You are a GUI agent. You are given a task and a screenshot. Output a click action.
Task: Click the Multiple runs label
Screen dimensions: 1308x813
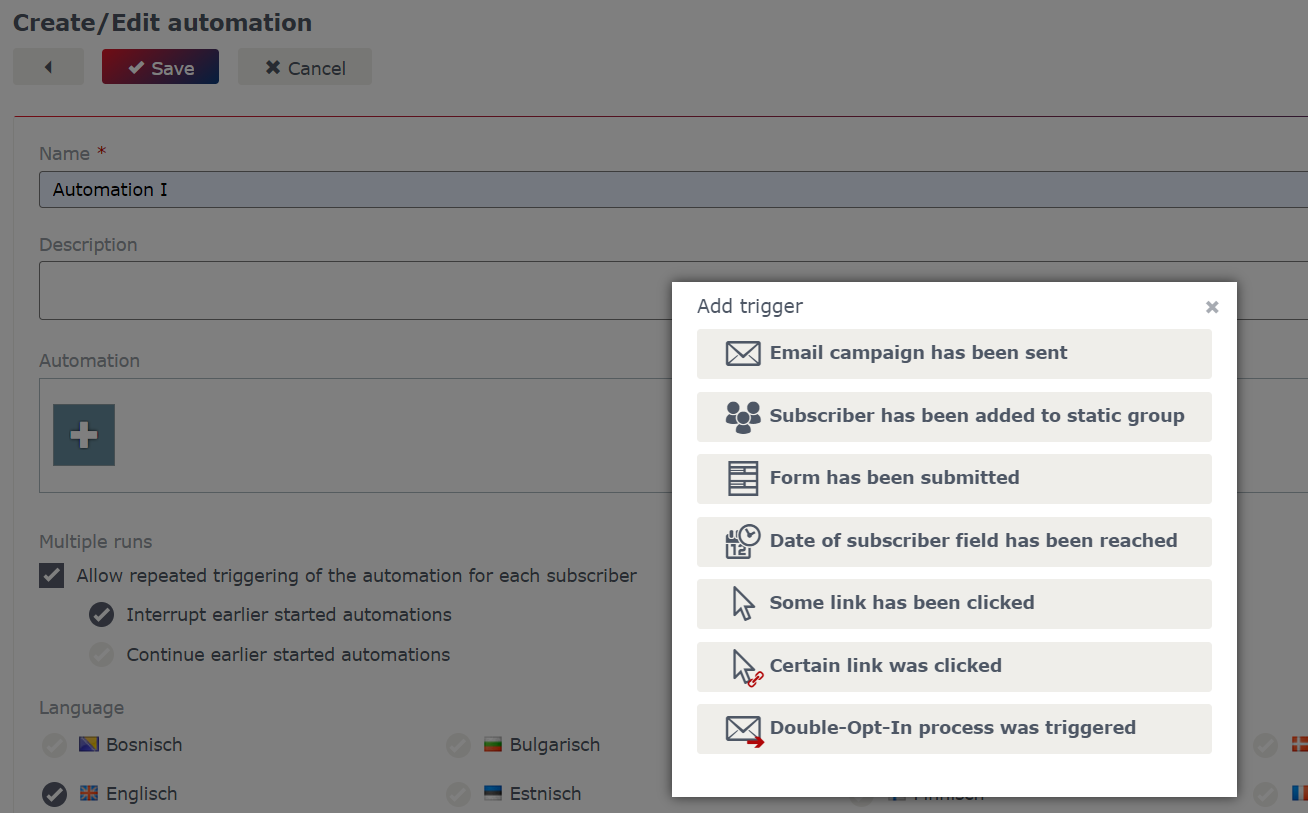pos(96,542)
